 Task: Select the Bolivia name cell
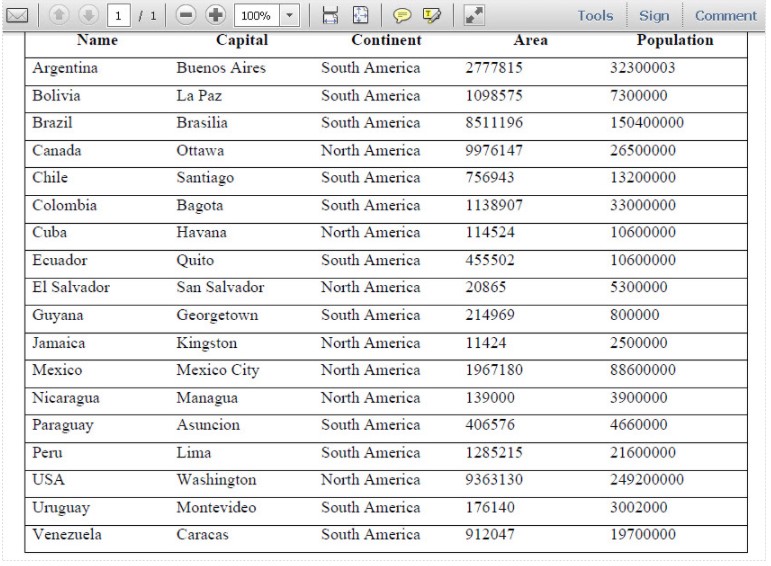pos(56,95)
